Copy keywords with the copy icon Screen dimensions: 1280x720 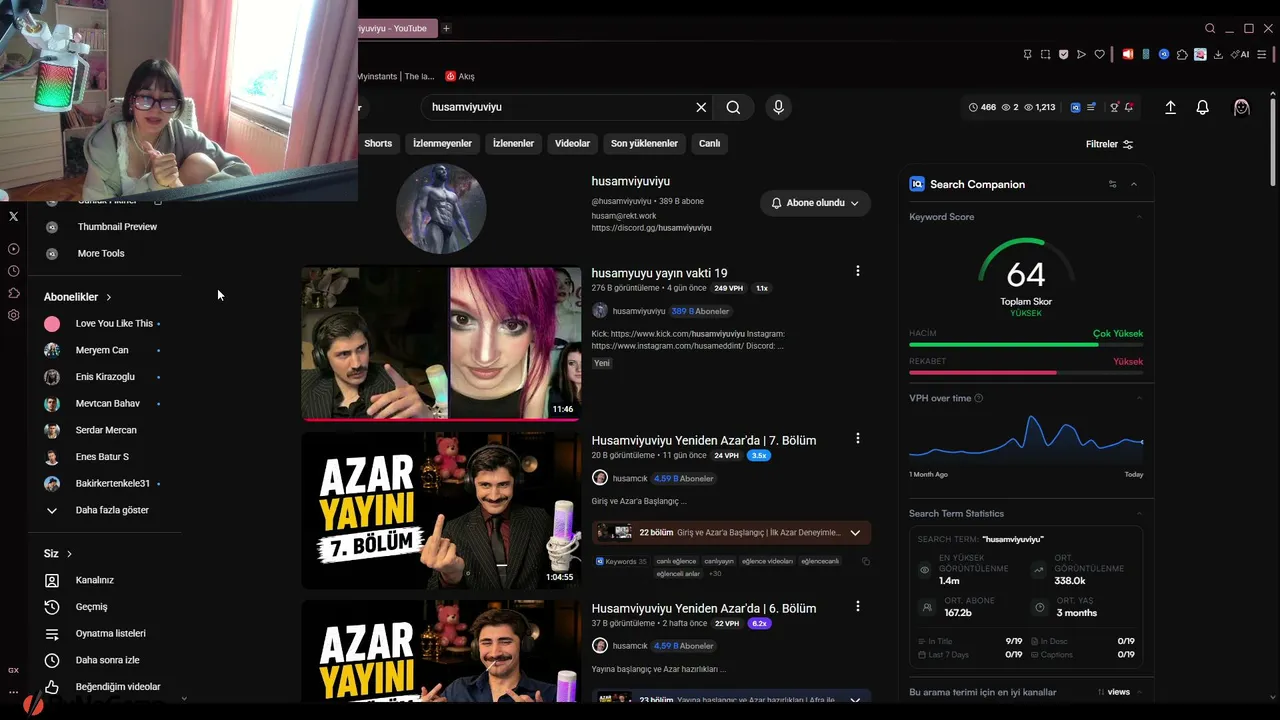pos(865,561)
